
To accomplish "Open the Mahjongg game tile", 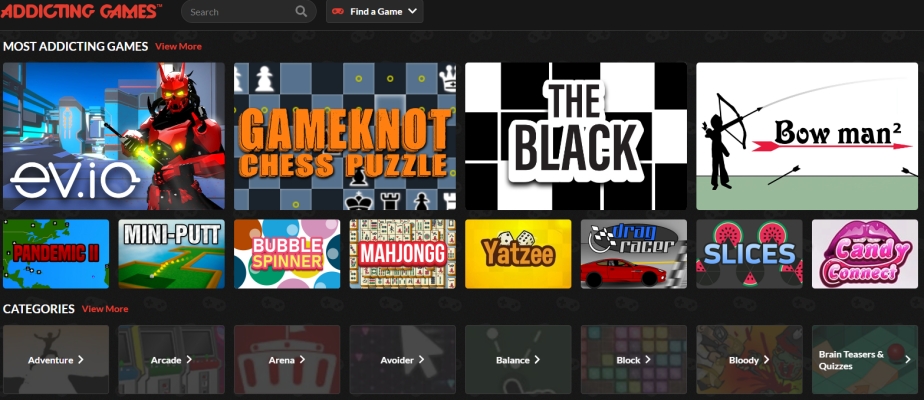I will pyautogui.click(x=402, y=254).
